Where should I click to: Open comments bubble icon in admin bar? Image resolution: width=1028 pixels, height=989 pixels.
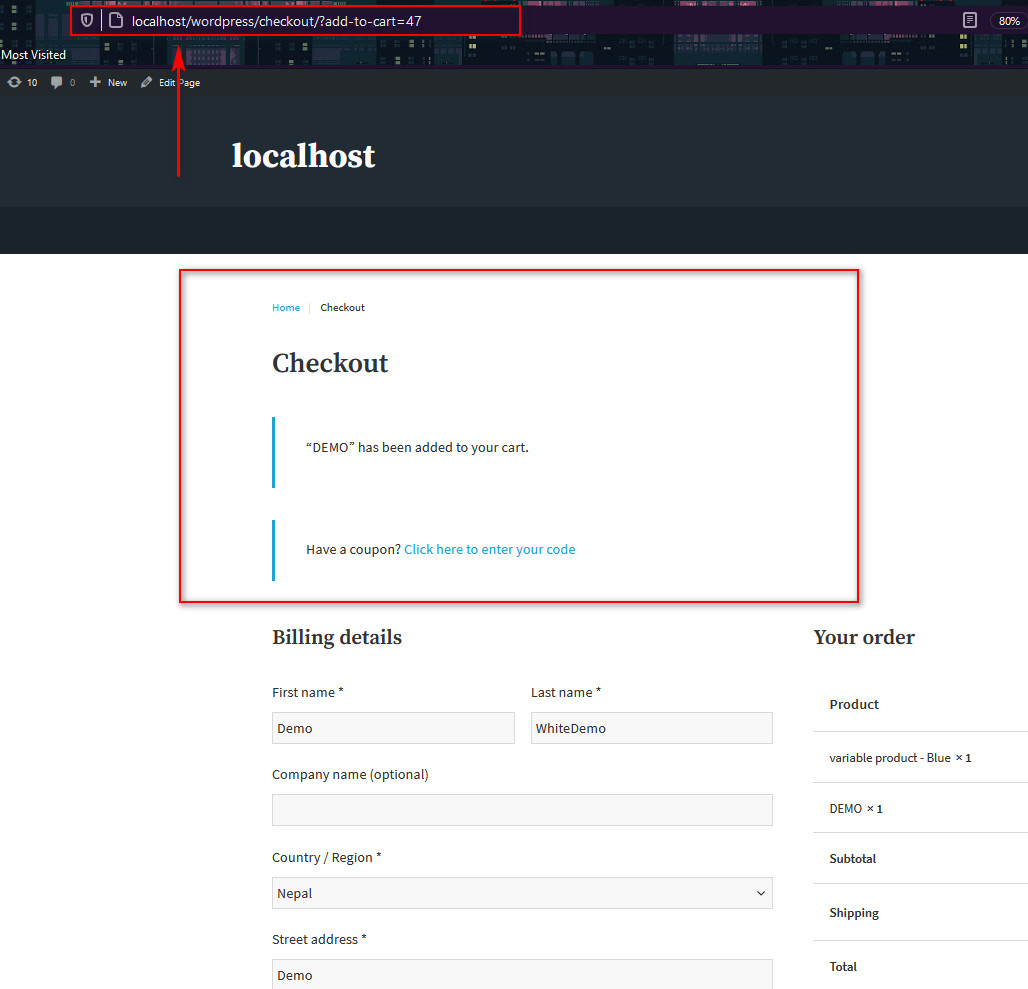[63, 83]
